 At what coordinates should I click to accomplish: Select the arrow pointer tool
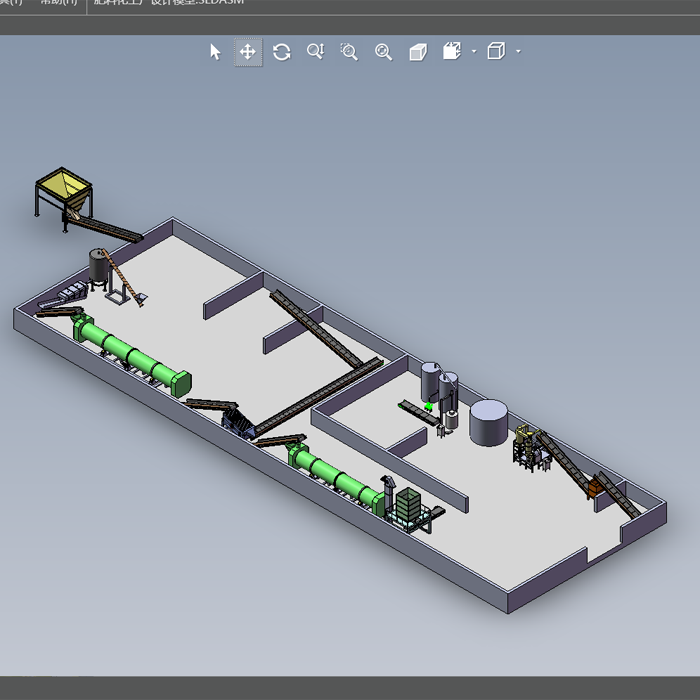click(x=215, y=52)
